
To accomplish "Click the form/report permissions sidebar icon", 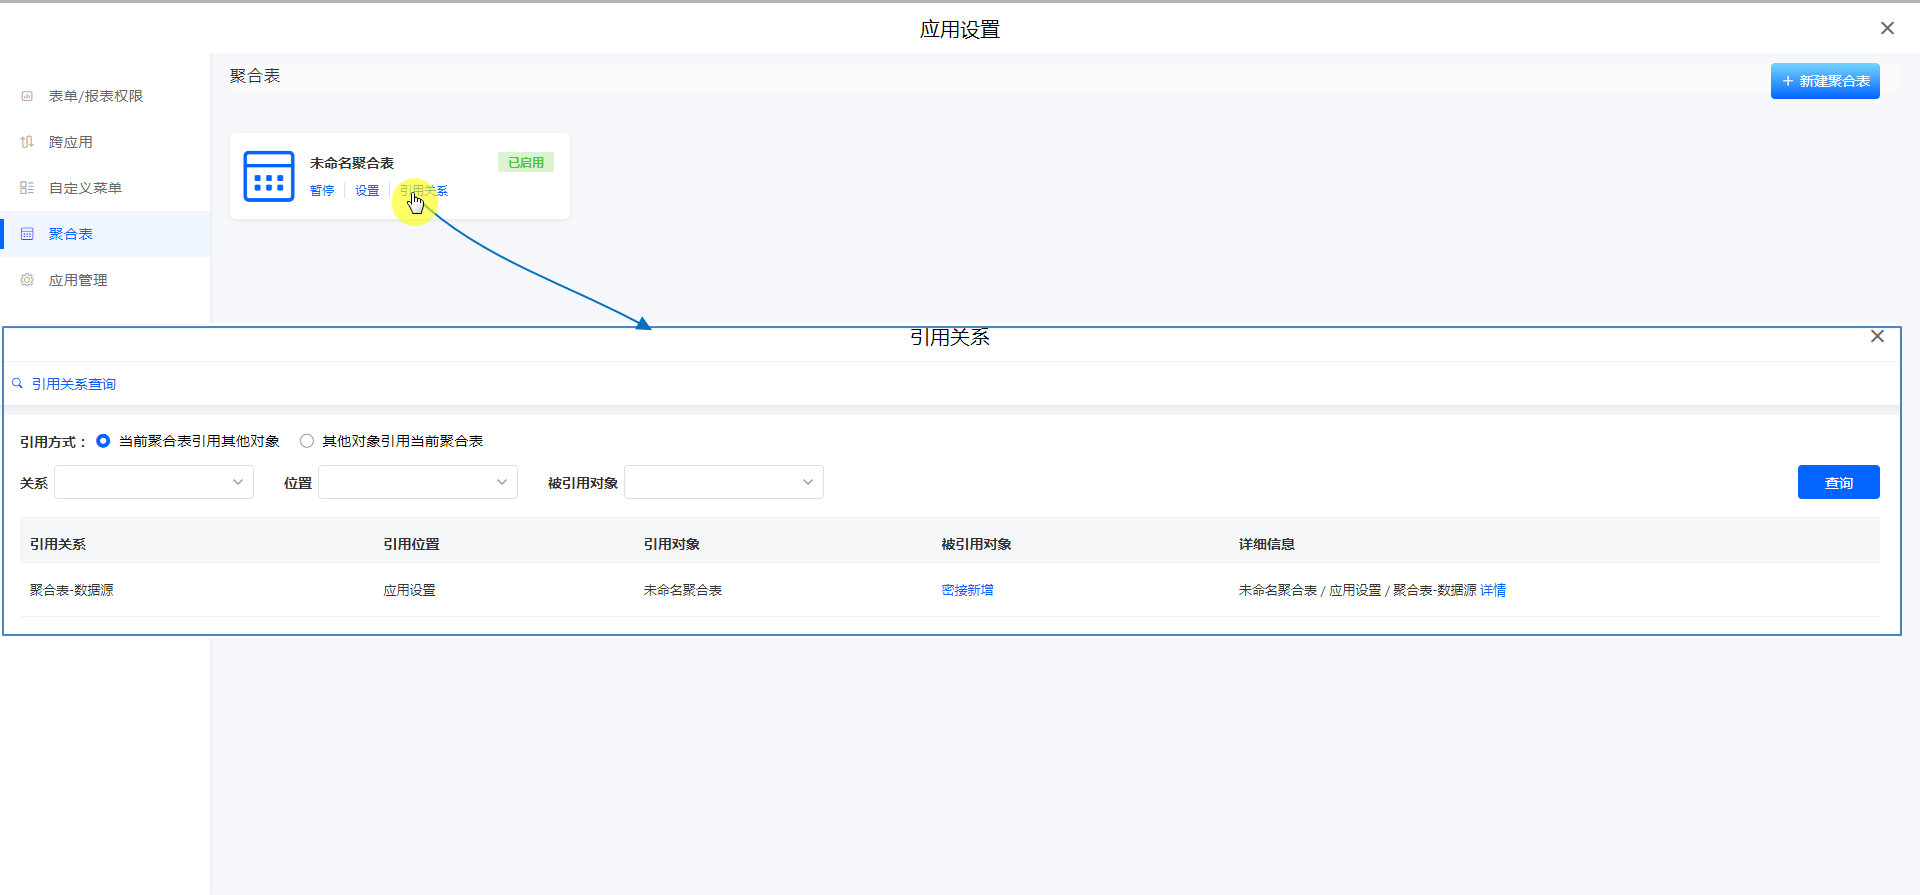I will pos(27,96).
